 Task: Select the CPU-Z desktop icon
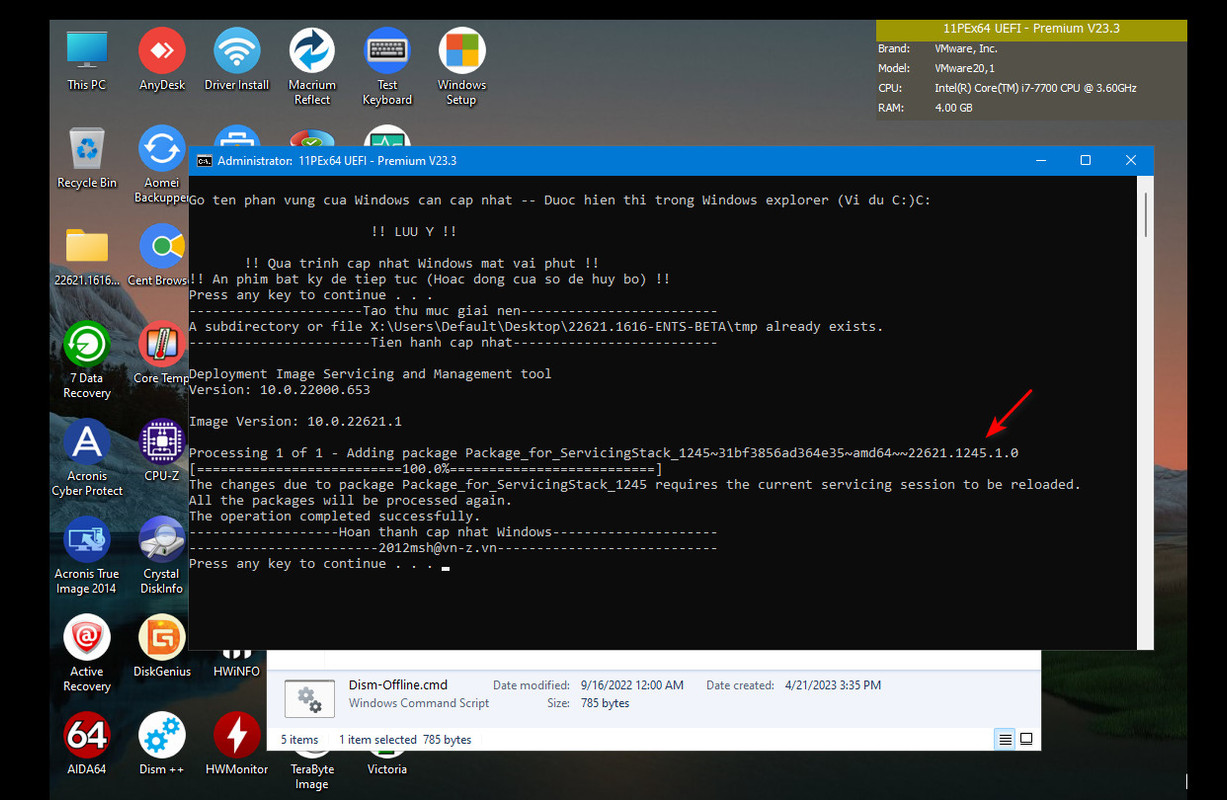pos(162,451)
